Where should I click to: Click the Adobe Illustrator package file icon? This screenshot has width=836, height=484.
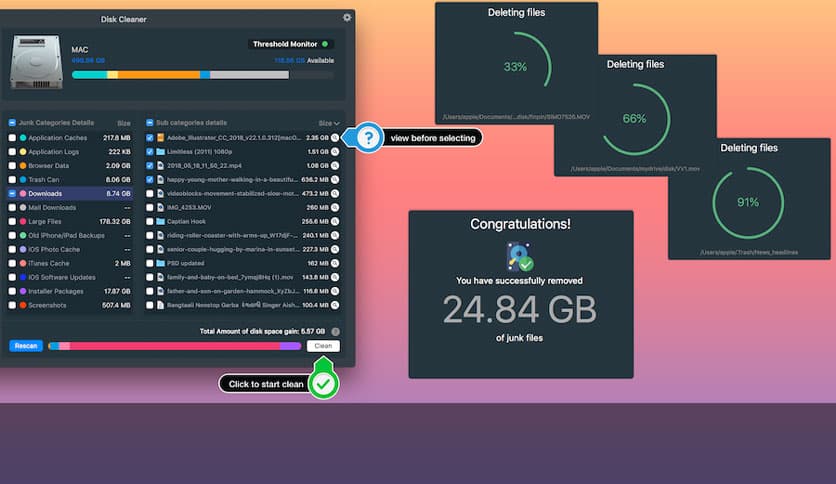coord(160,138)
